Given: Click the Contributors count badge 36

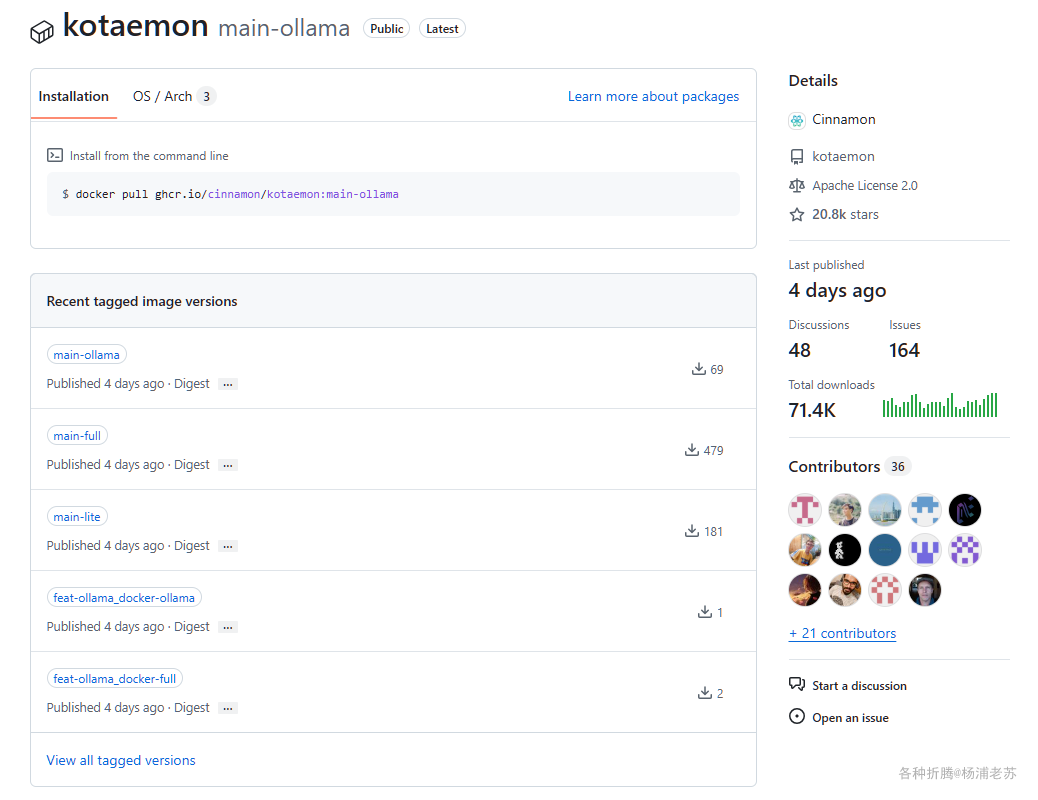Looking at the screenshot, I should [898, 466].
